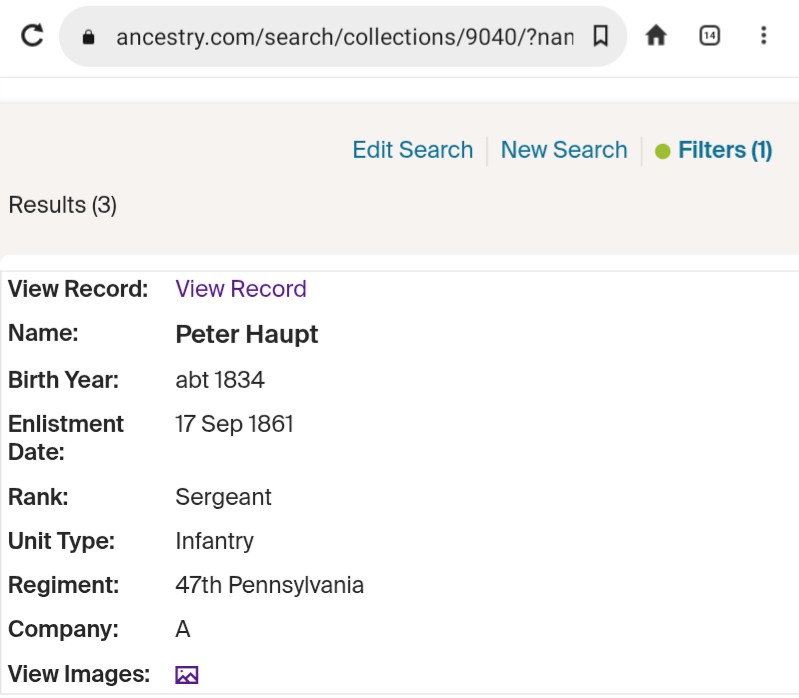Open the View Images picture icon
The width and height of the screenshot is (799, 698).
point(187,675)
